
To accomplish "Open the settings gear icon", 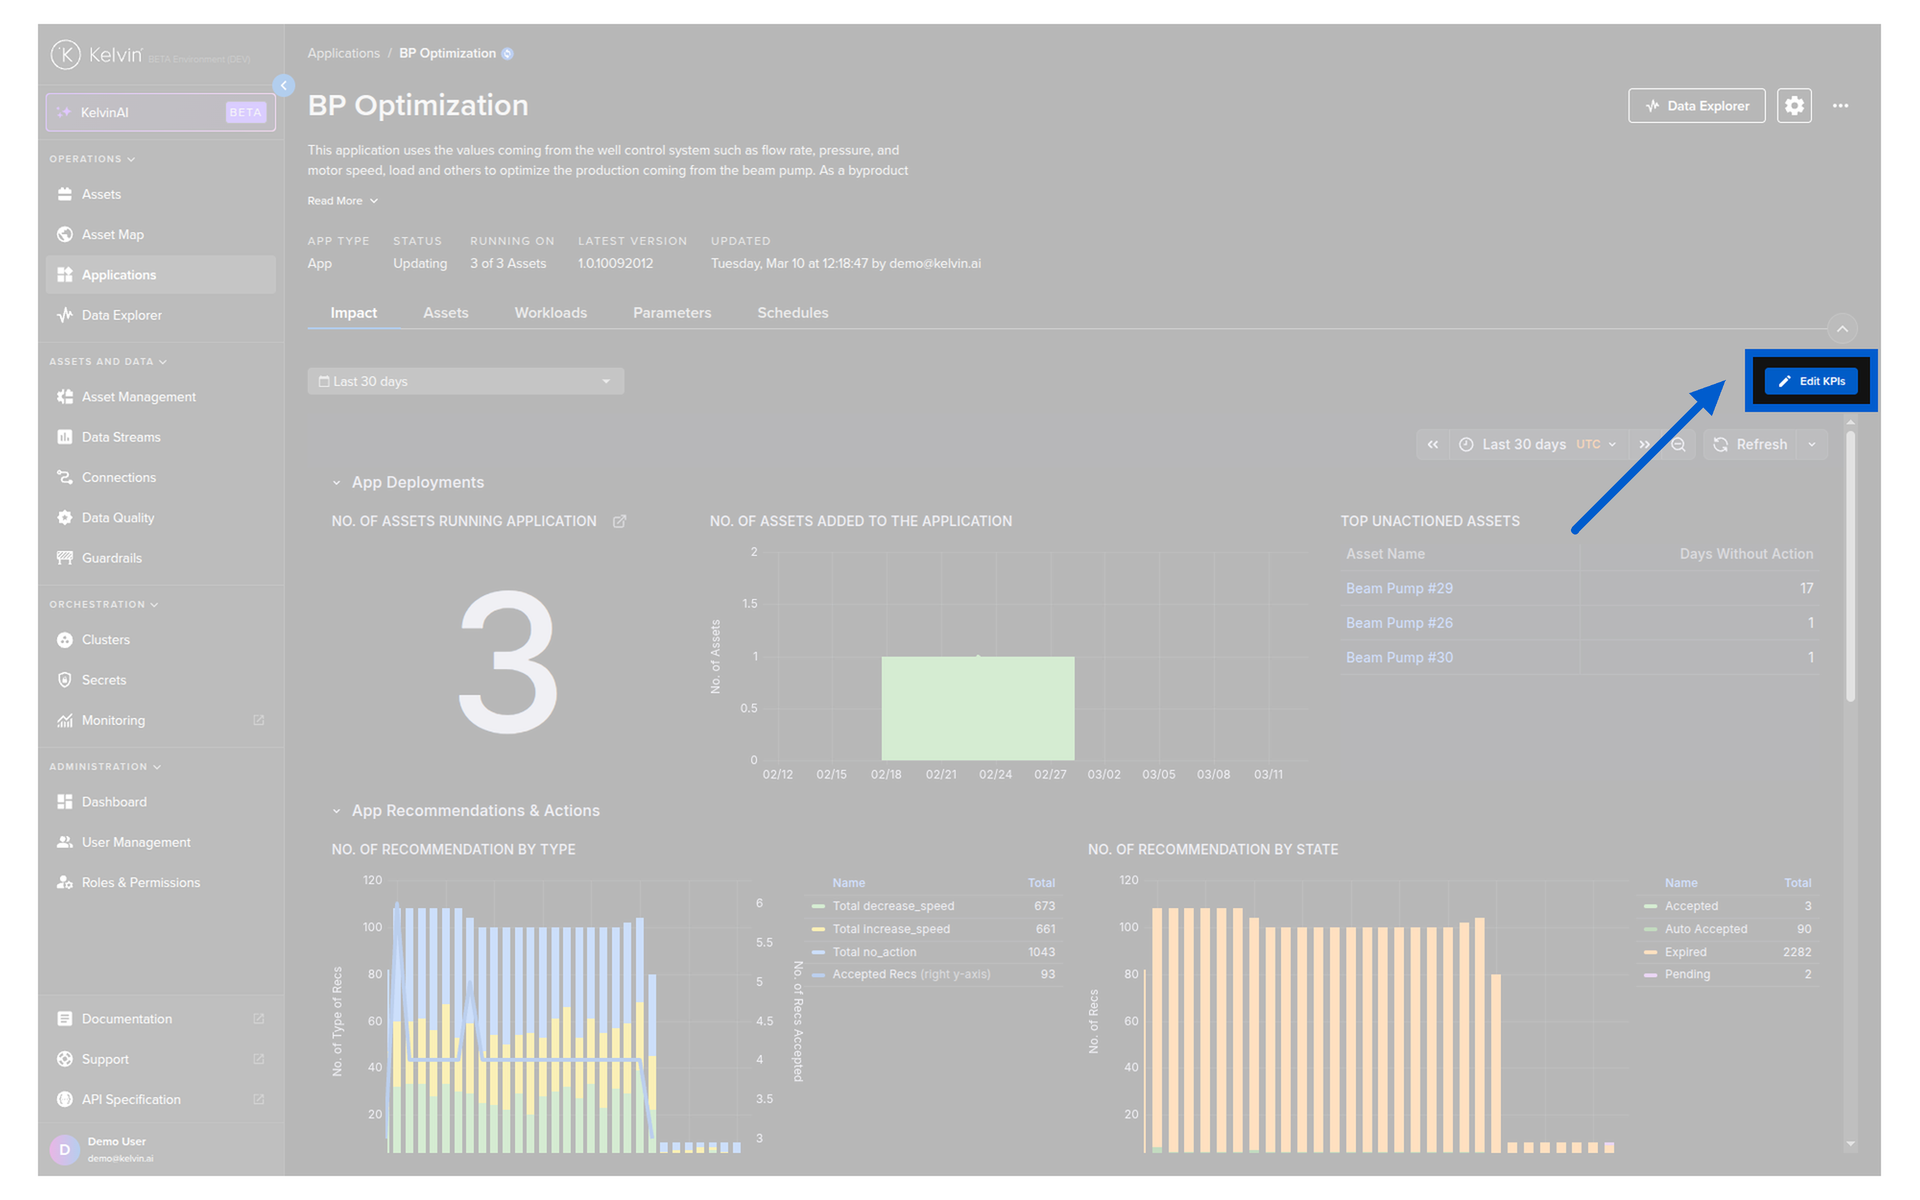I will click(x=1794, y=105).
